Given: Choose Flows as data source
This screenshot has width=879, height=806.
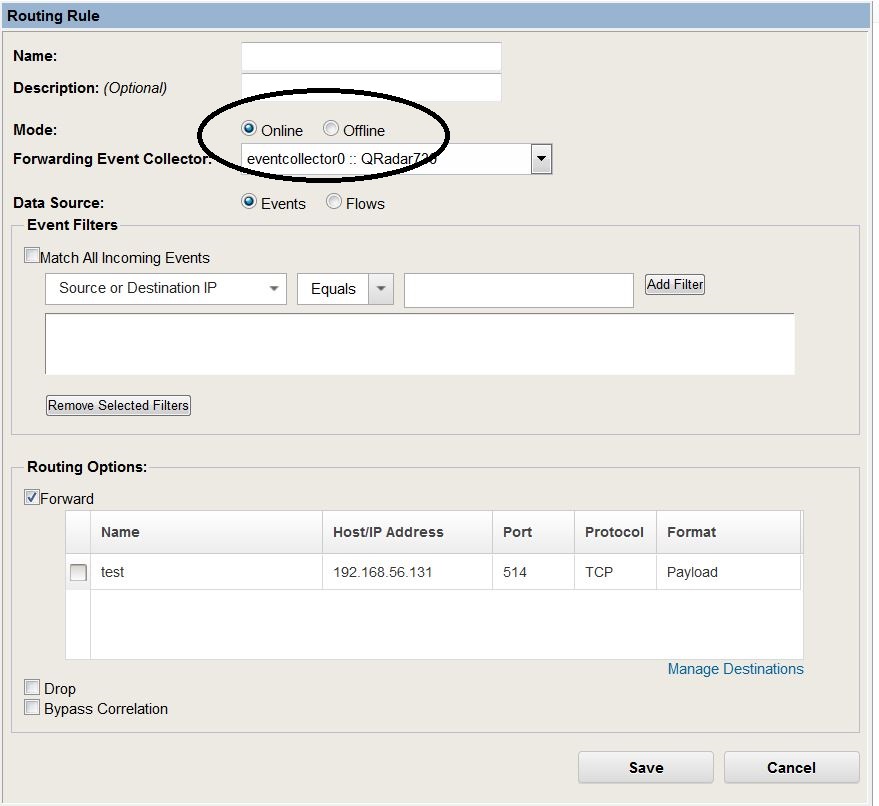Looking at the screenshot, I should pyautogui.click(x=334, y=201).
